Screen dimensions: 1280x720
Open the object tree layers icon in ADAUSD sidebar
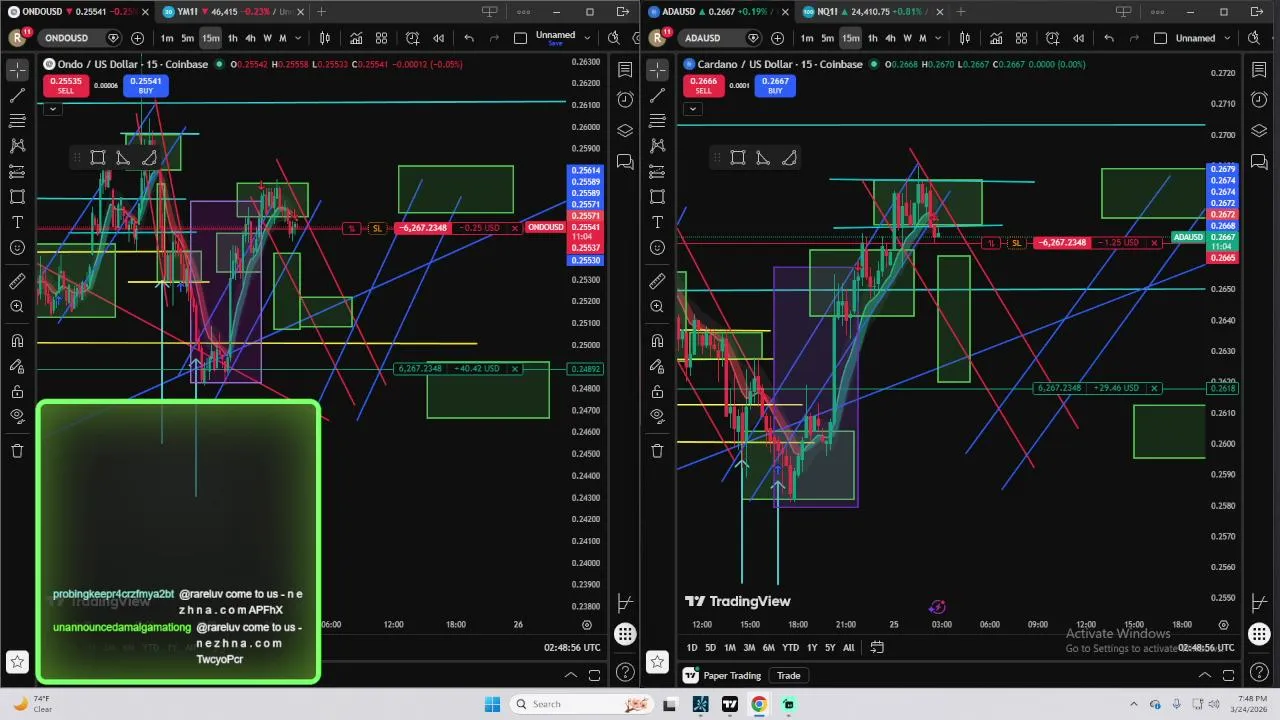pos(1259,131)
